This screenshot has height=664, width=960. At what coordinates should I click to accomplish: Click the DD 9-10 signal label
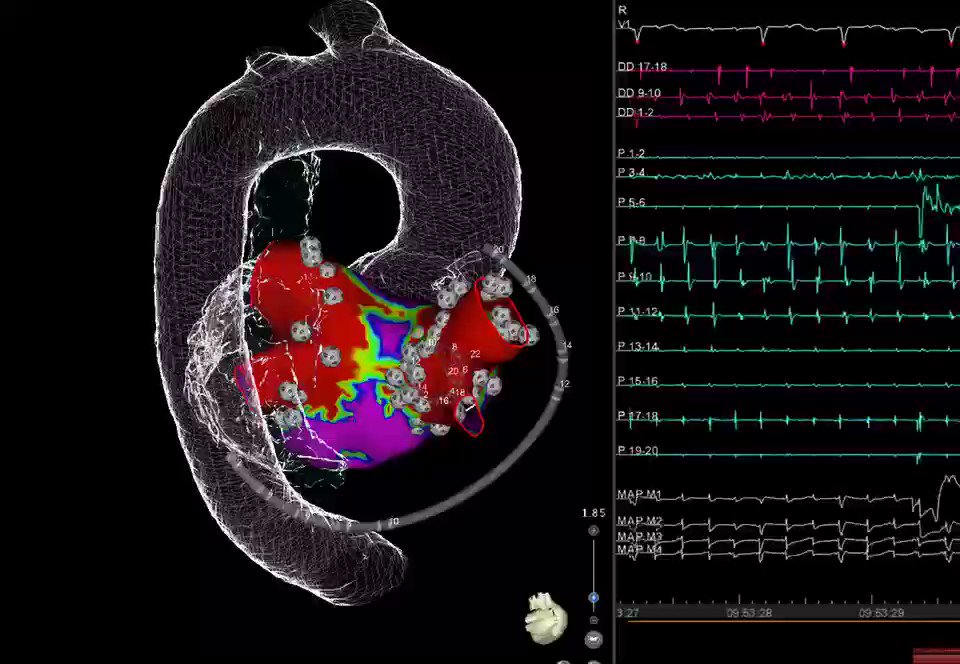639,92
